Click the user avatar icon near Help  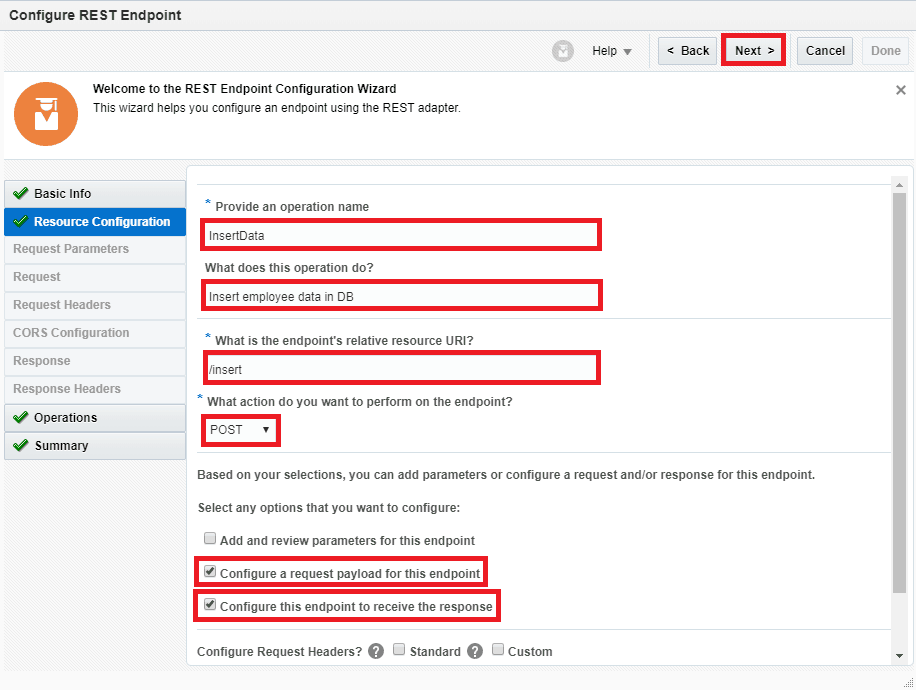click(562, 50)
